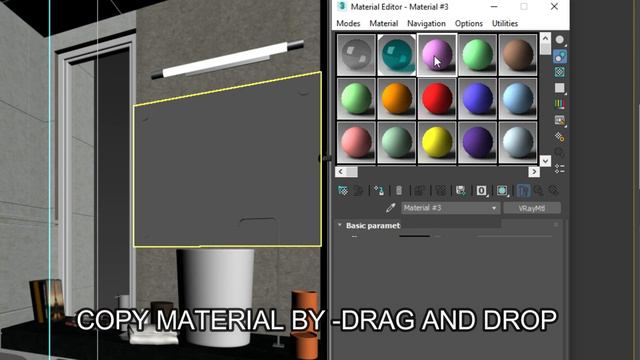This screenshot has width=640, height=360.
Task: Toggle the Backlight button
Action: [560, 56]
